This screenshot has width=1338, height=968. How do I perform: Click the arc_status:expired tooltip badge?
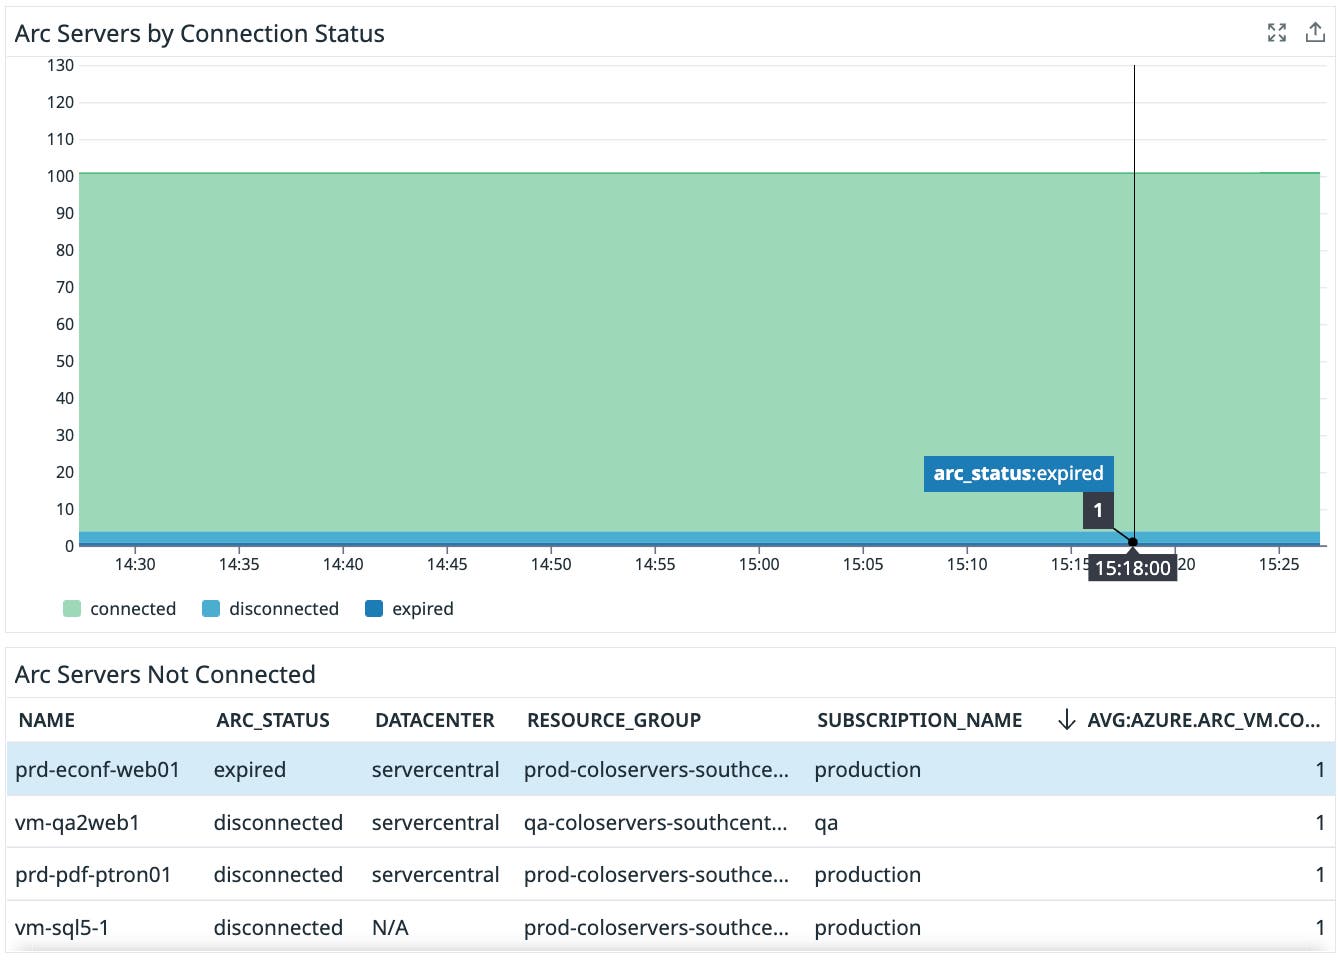click(x=1017, y=474)
